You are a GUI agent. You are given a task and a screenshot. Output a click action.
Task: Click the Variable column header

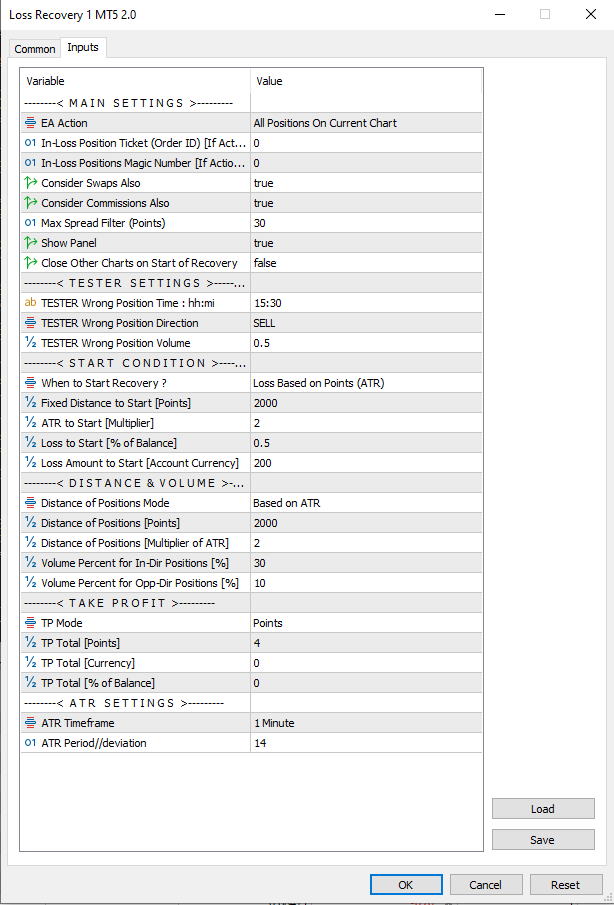[x=135, y=81]
